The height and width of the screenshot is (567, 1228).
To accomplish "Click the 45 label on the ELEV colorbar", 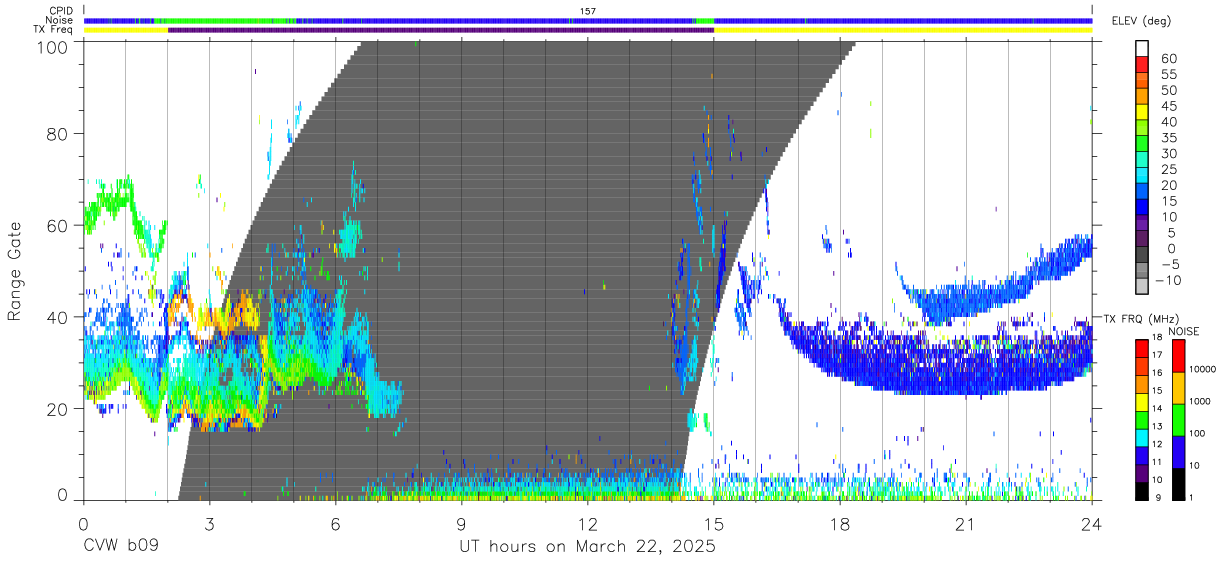I will (1168, 106).
